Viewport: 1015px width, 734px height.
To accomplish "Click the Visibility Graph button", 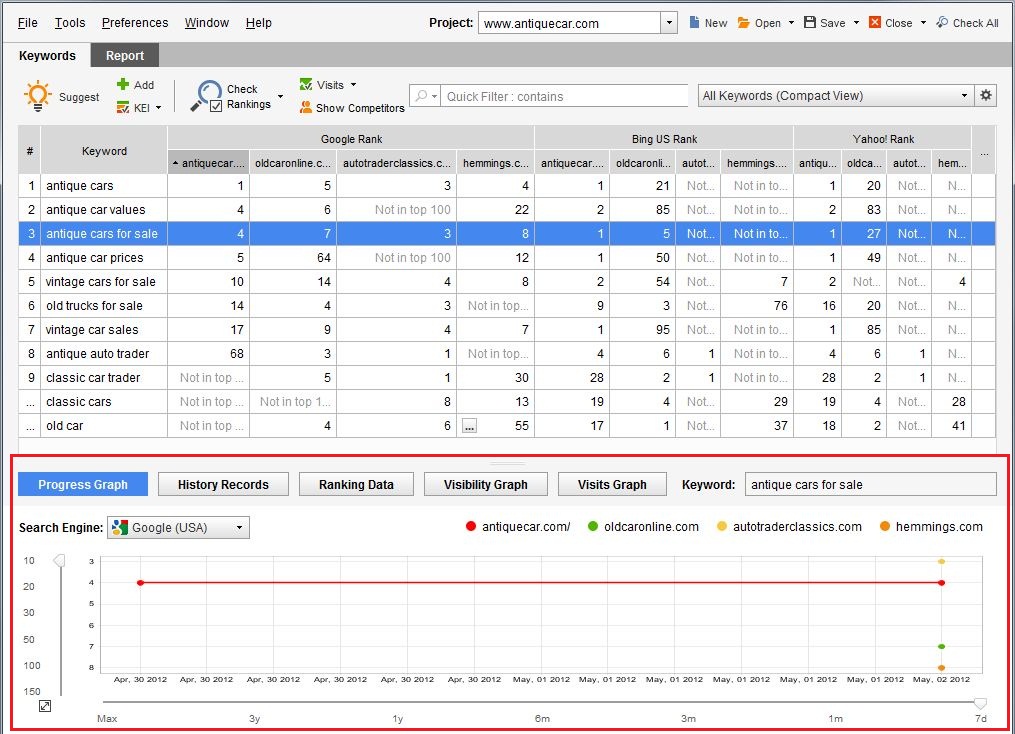I will tap(485, 484).
